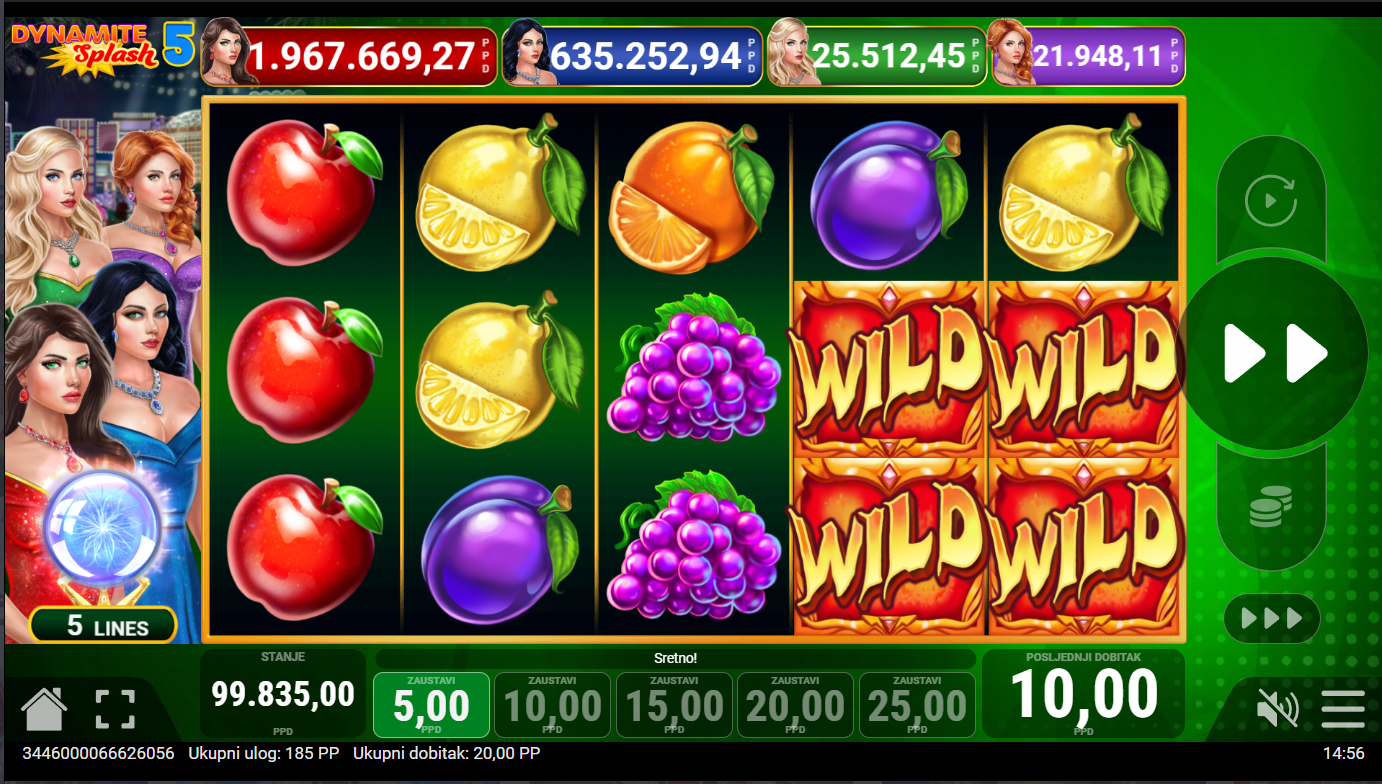Click the home icon
The width and height of the screenshot is (1382, 784).
[44, 708]
